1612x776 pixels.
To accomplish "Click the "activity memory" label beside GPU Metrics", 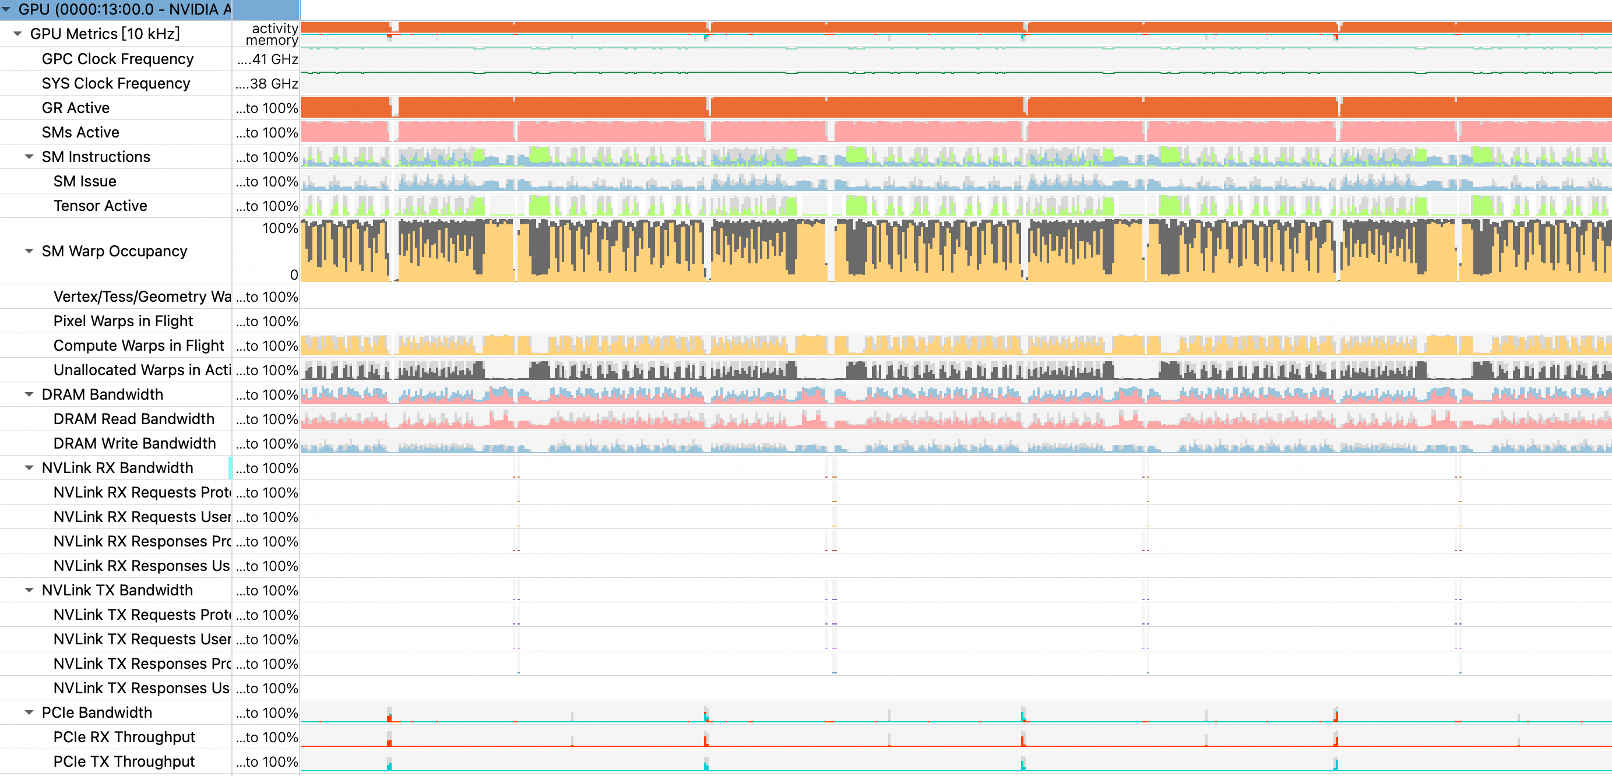I will click(x=272, y=34).
